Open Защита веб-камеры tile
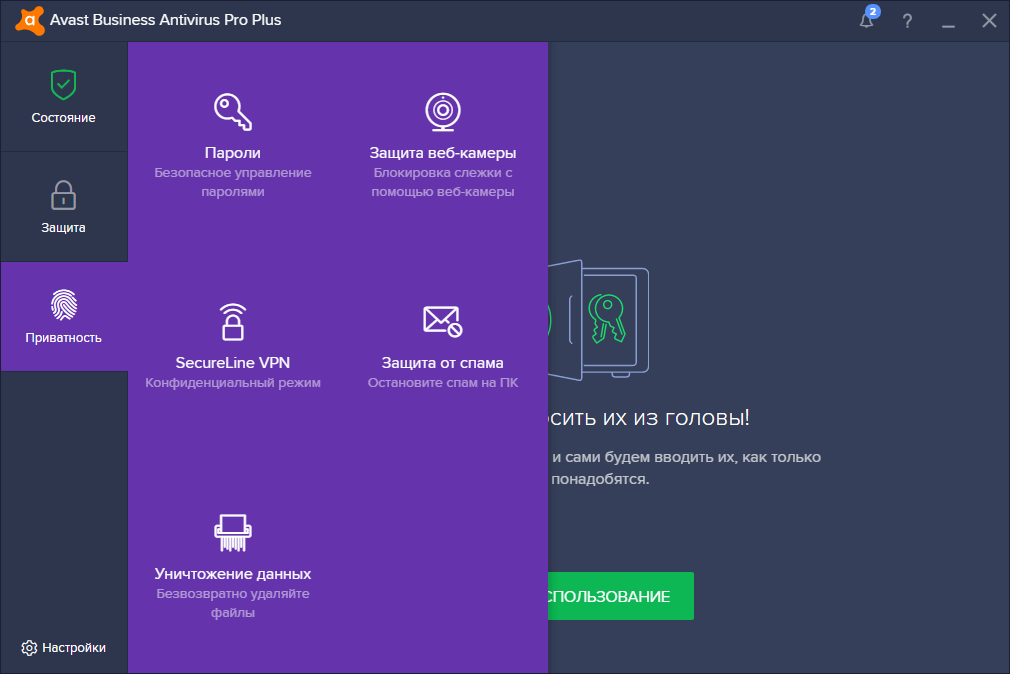This screenshot has height=674, width=1010. point(443,145)
